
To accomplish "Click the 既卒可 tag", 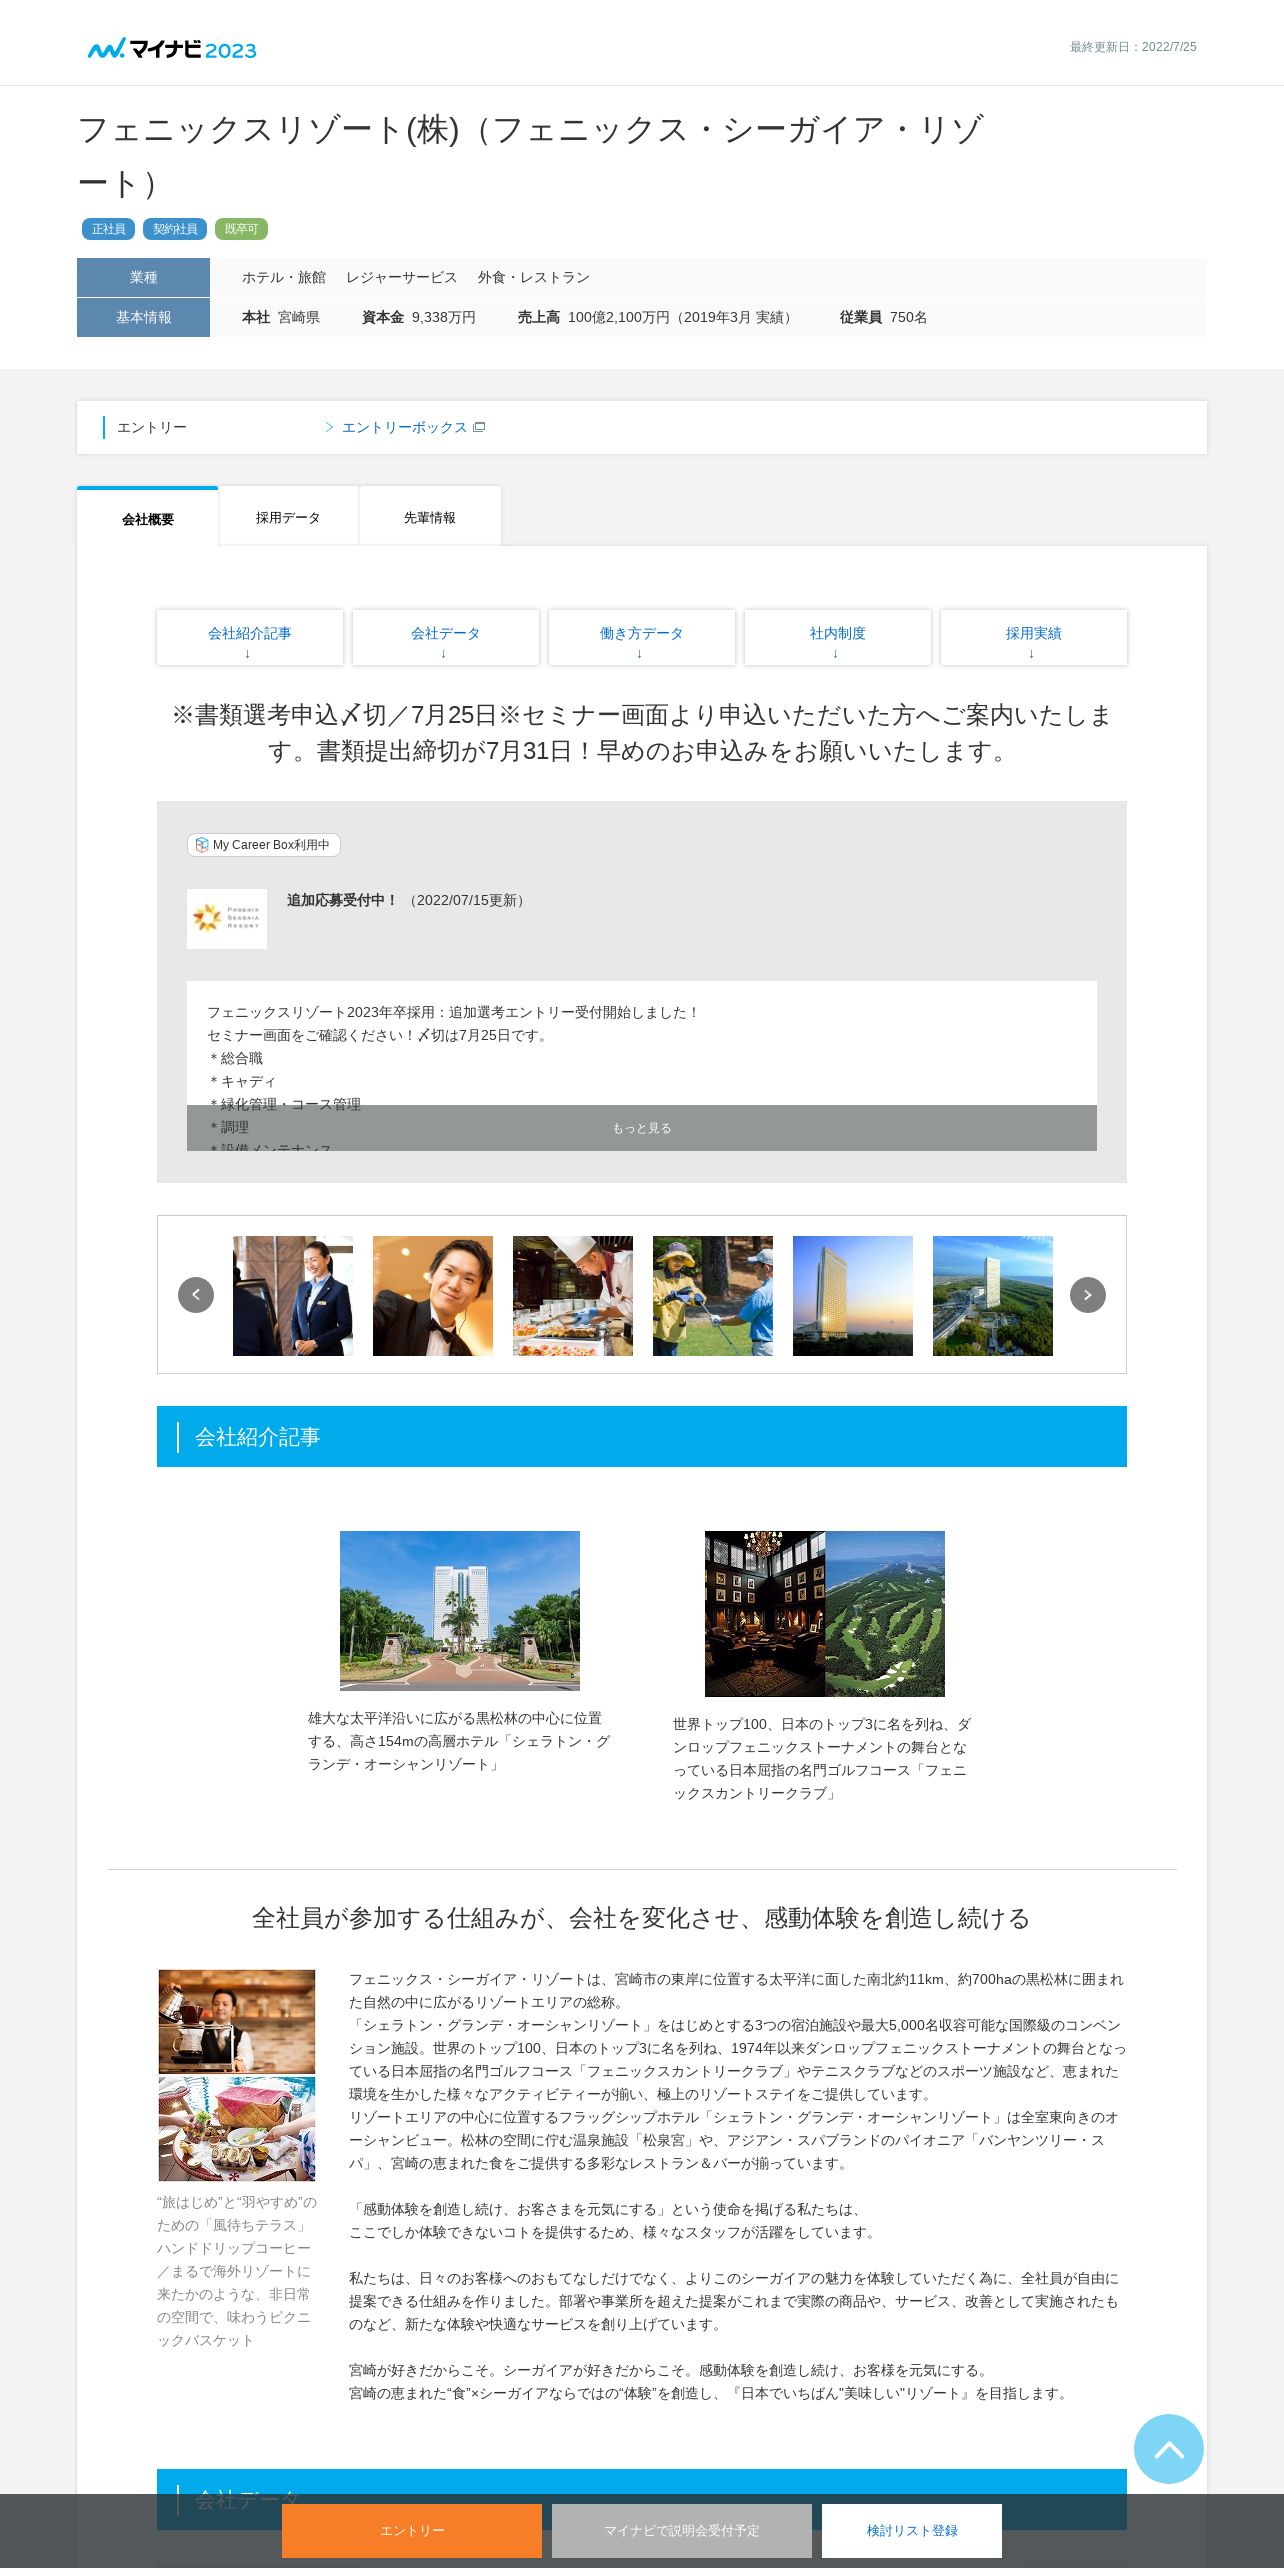I will point(241,229).
